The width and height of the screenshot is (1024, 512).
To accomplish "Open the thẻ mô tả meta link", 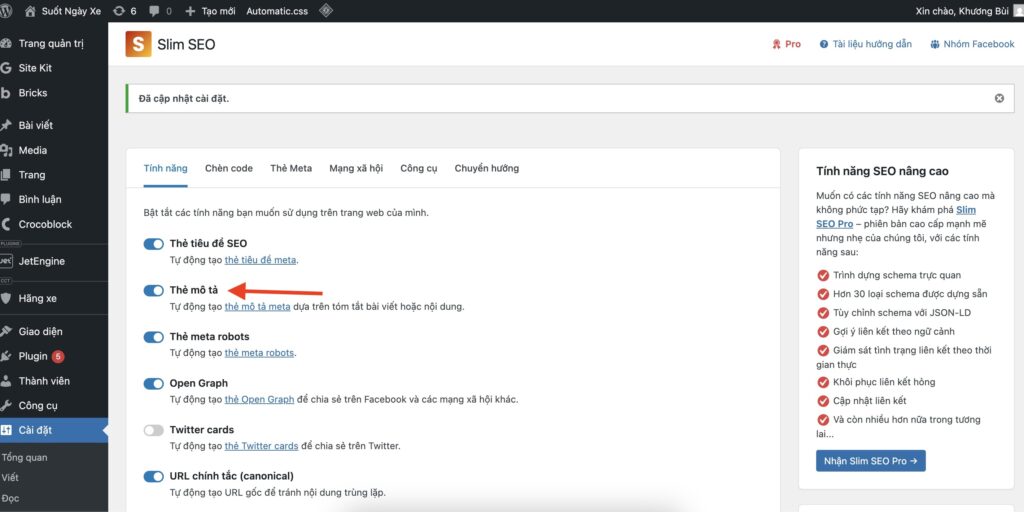I will [x=257, y=306].
